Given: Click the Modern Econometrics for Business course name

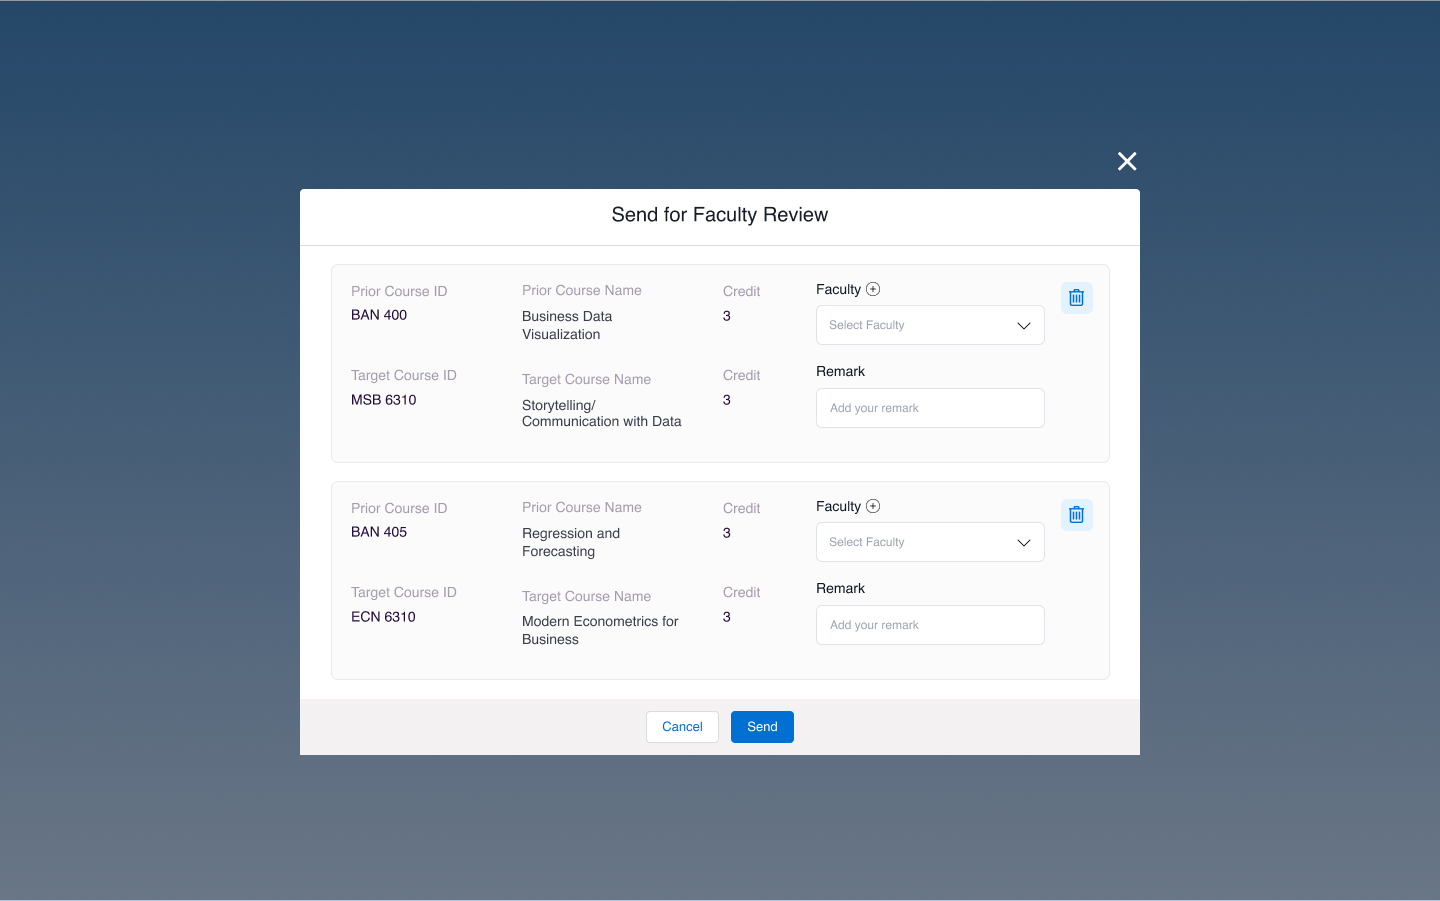Looking at the screenshot, I should point(600,630).
